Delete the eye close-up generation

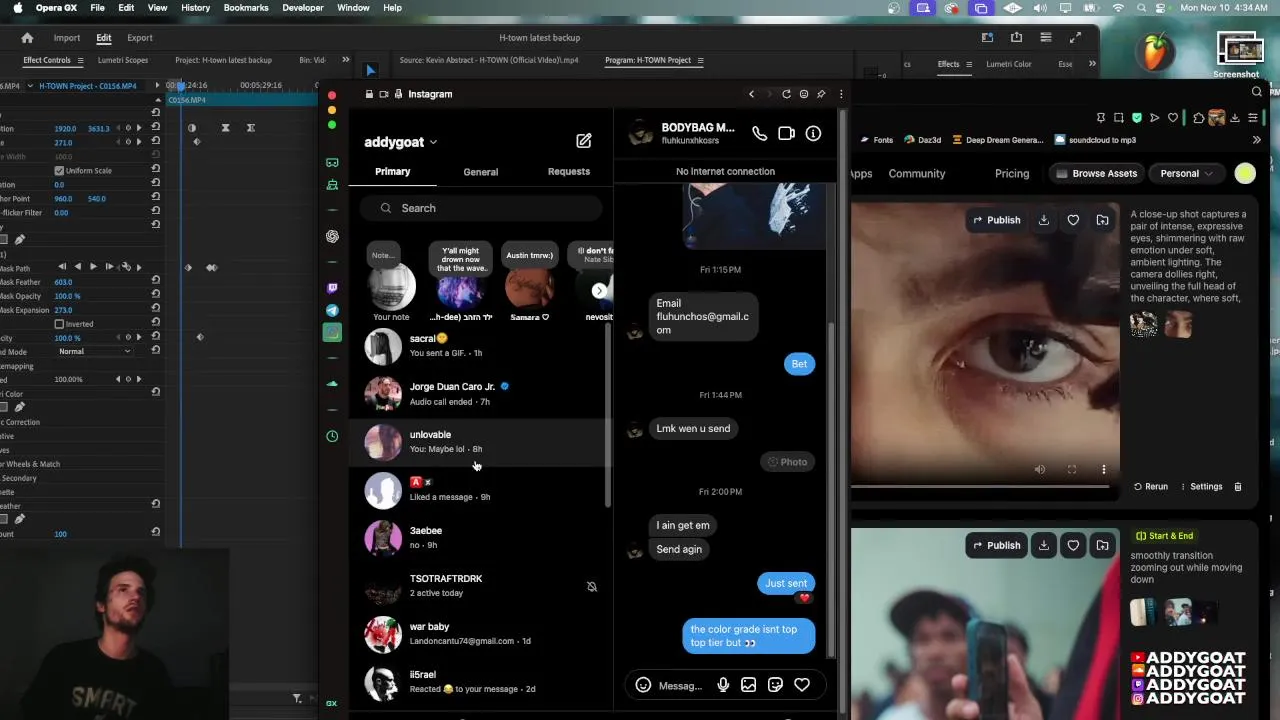[1238, 487]
